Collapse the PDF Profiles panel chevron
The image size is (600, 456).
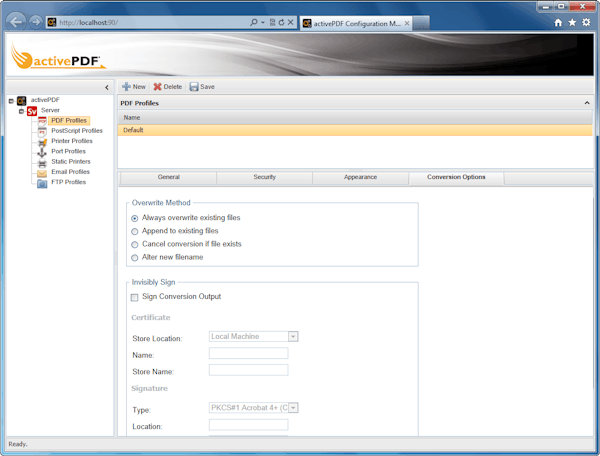click(587, 103)
